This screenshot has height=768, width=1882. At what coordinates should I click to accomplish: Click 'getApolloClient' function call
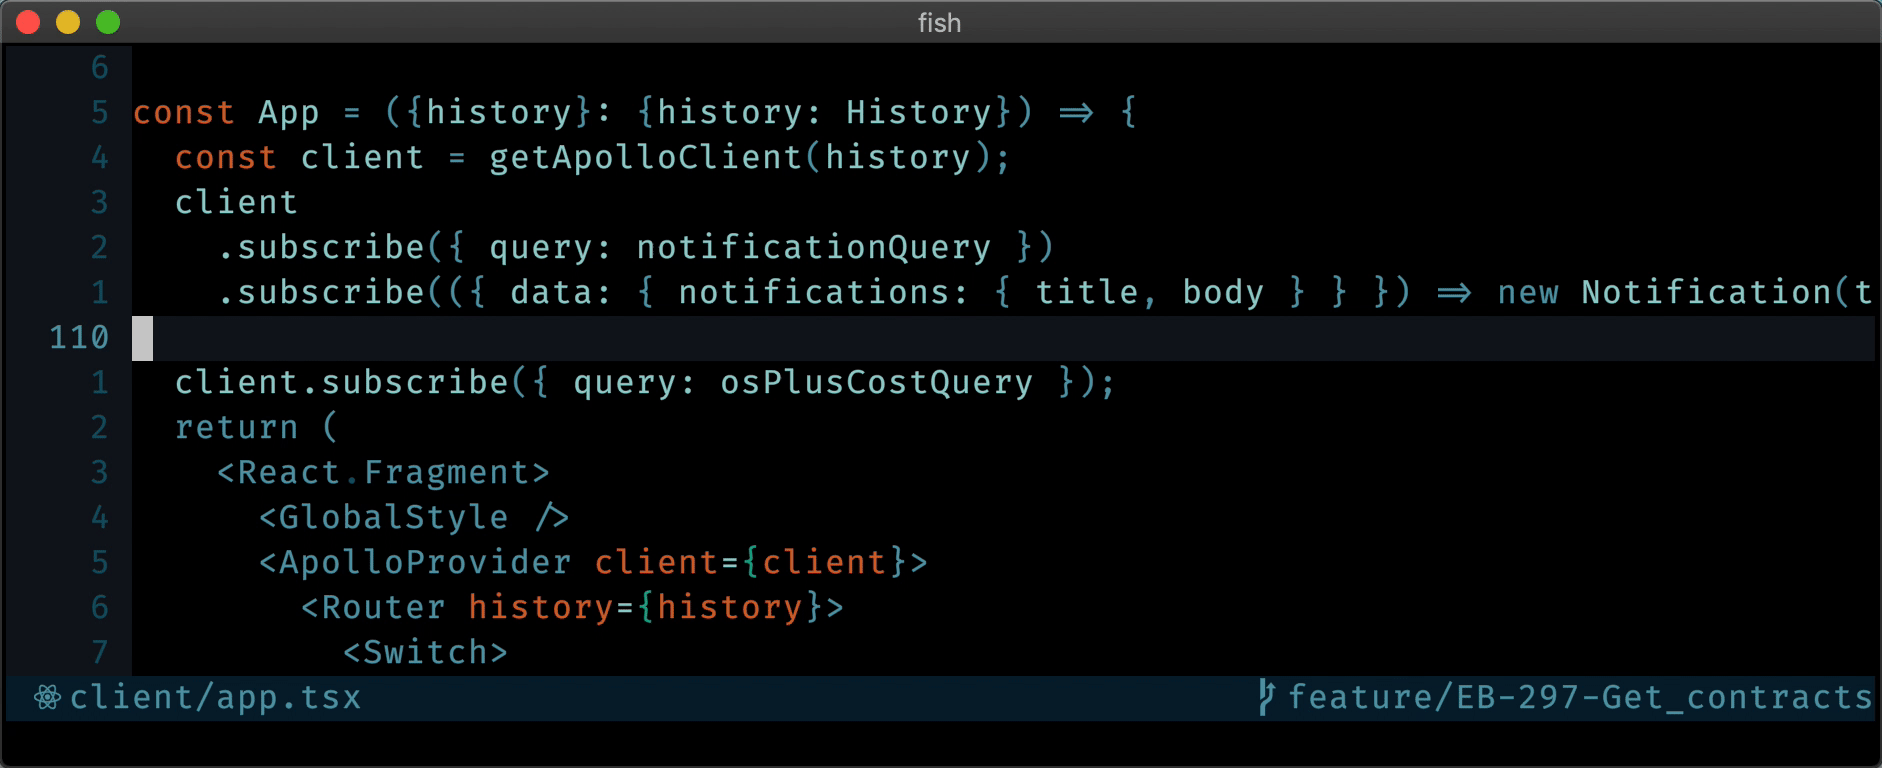(x=645, y=157)
